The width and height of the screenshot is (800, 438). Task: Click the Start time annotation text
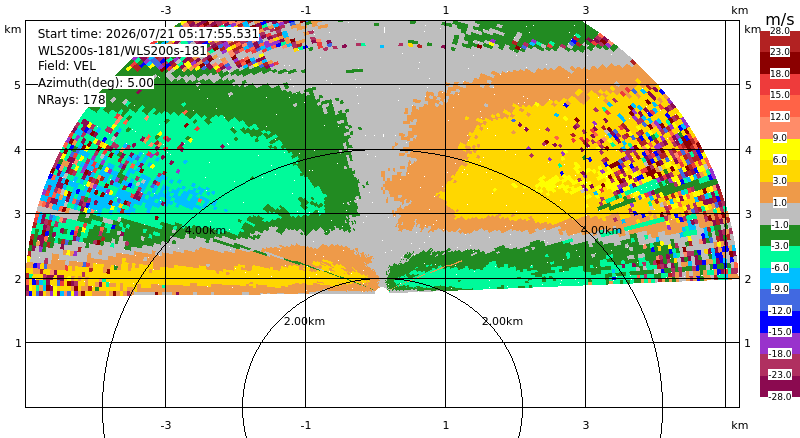tap(148, 34)
